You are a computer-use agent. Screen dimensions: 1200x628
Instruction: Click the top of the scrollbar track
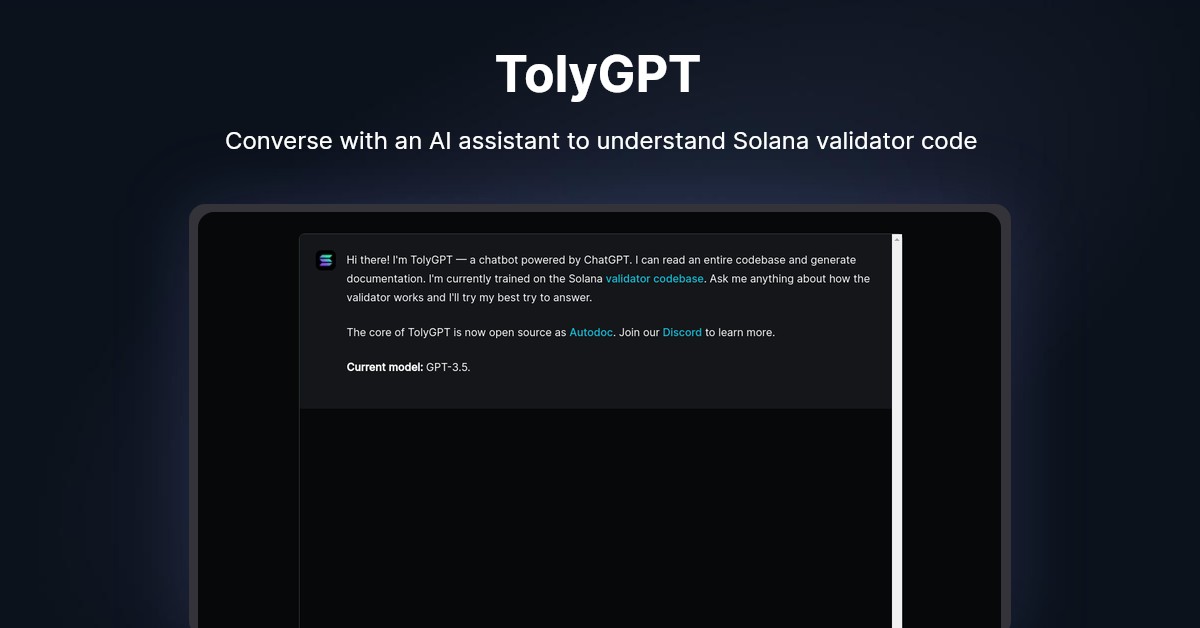pos(897,240)
